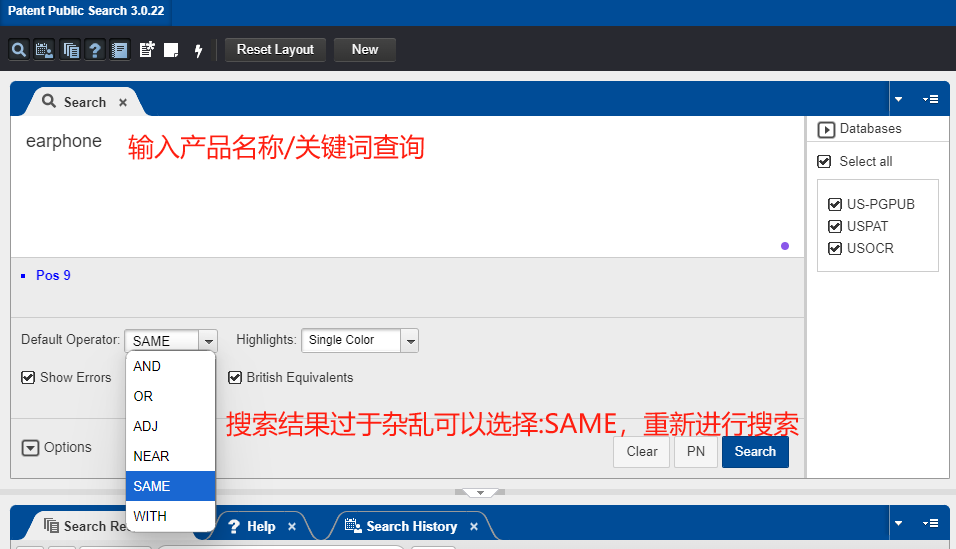Click Reset Layout button

click(x=275, y=49)
